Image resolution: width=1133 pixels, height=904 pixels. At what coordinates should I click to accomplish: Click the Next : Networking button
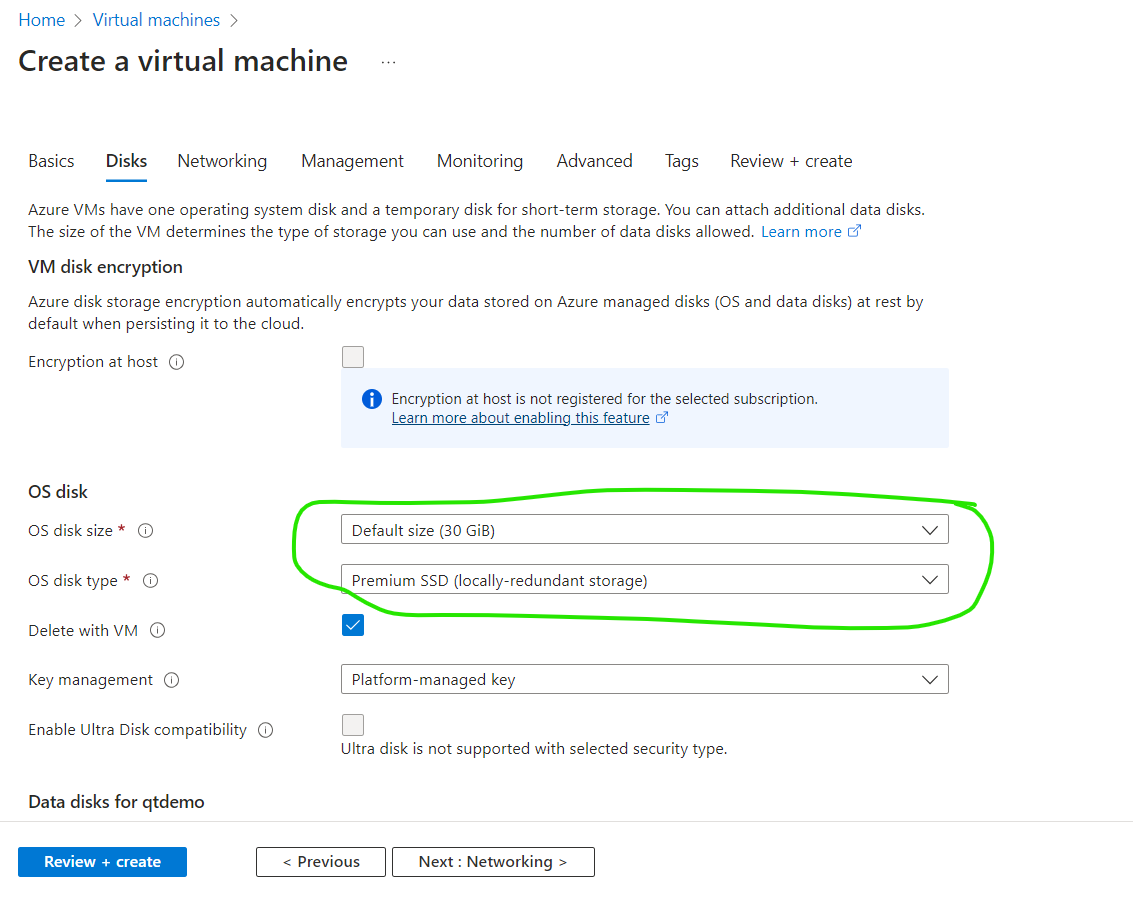[493, 862]
